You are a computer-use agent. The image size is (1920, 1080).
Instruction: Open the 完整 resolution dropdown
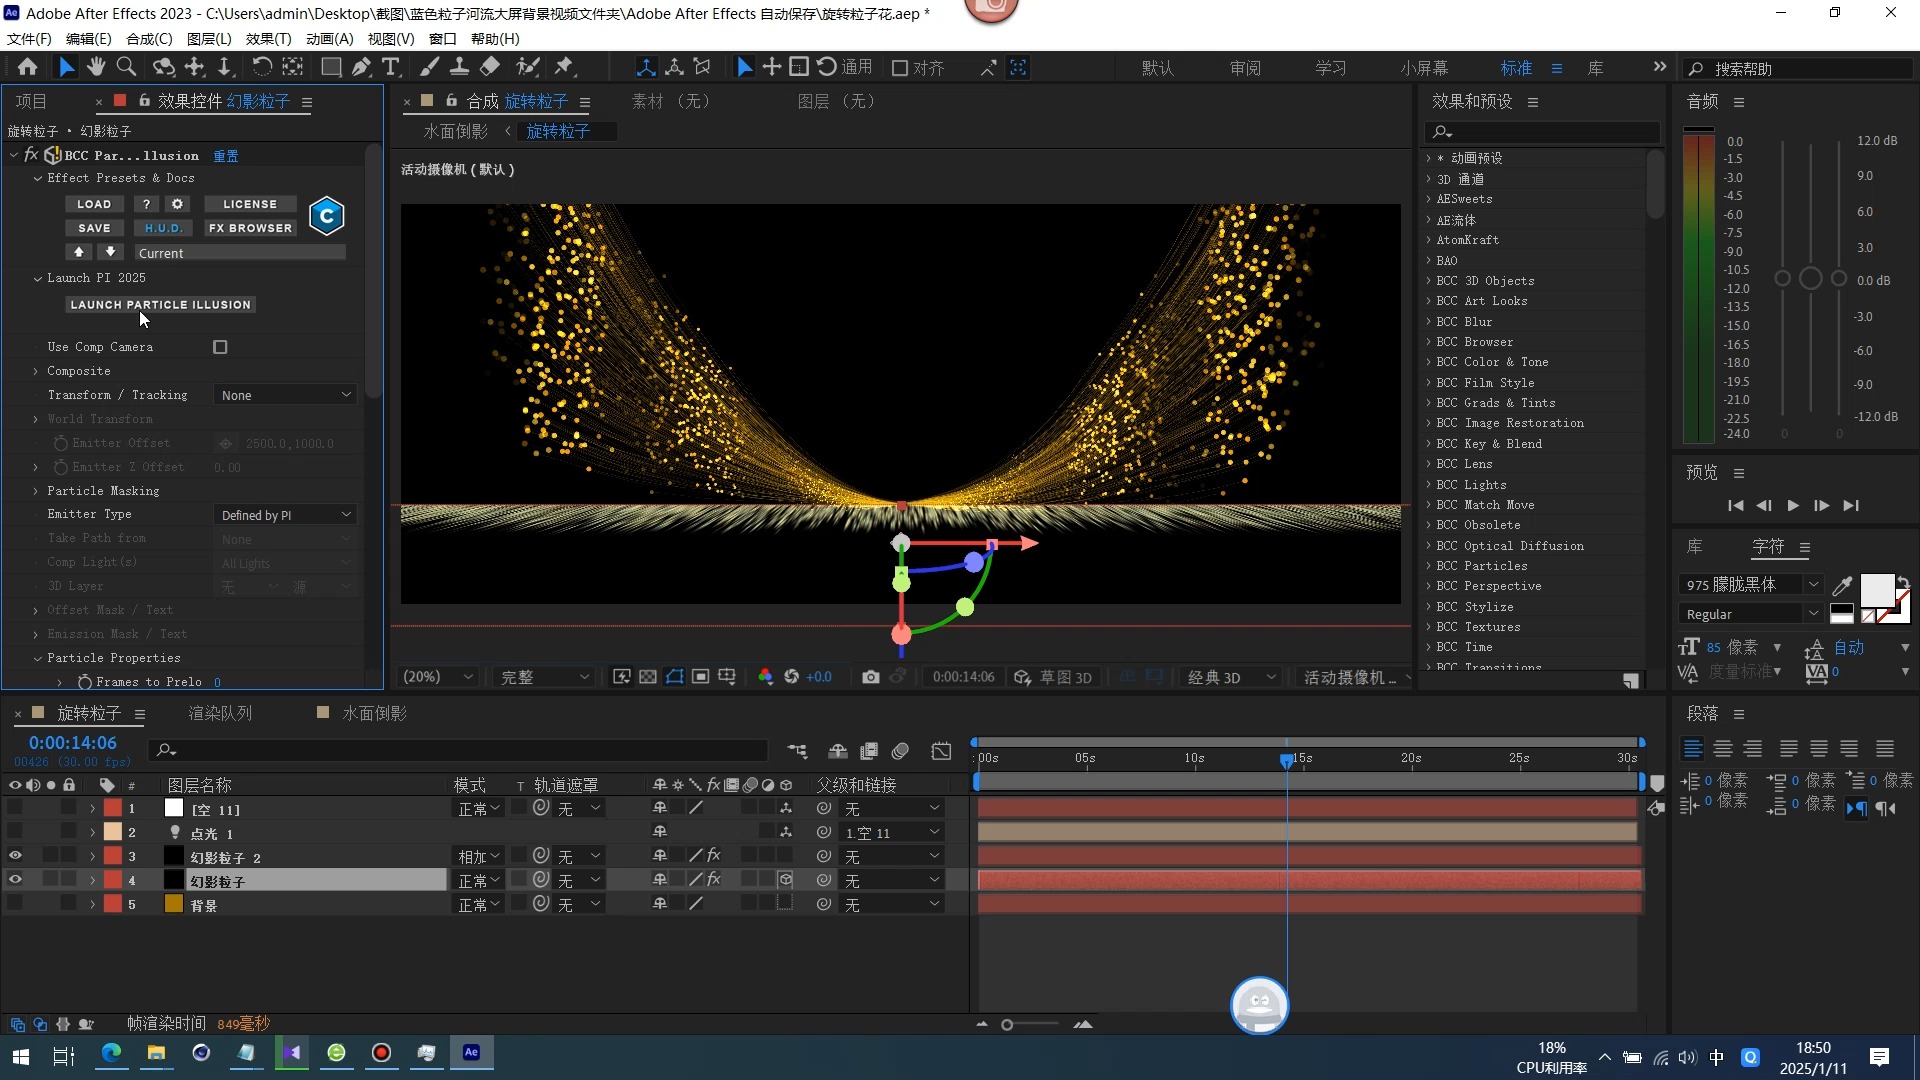click(x=544, y=677)
